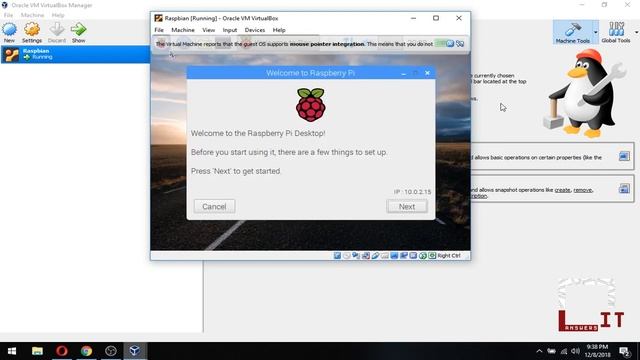
Task: Click Snapshots tool icon in Manager pane
Action: click(624, 188)
